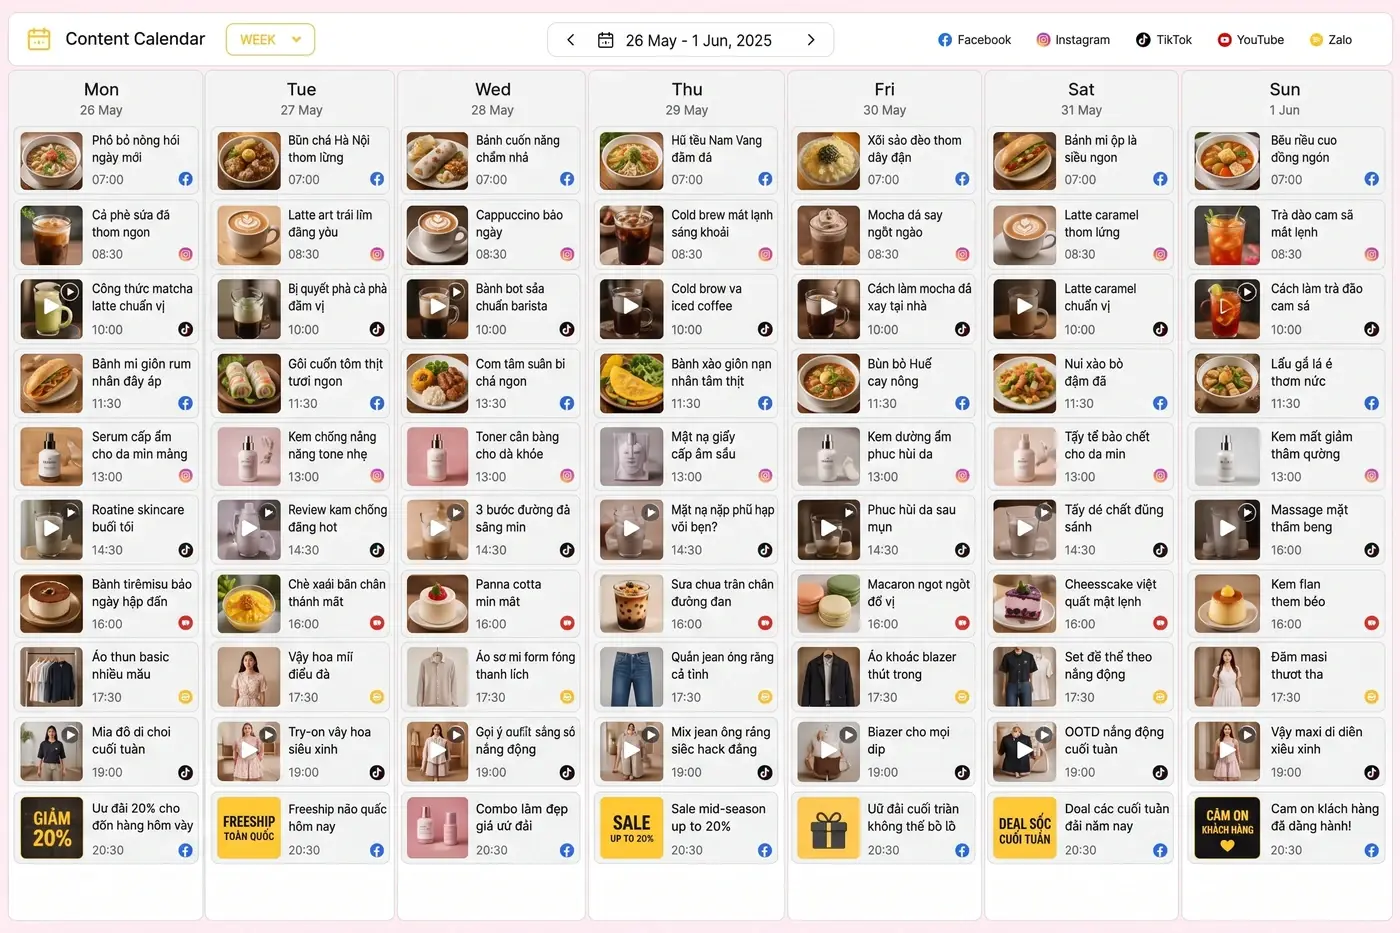Open the CẢM ƠN KHÁCH HÀNG thumbnail
Viewport: 1400px width, 933px height.
point(1226,828)
